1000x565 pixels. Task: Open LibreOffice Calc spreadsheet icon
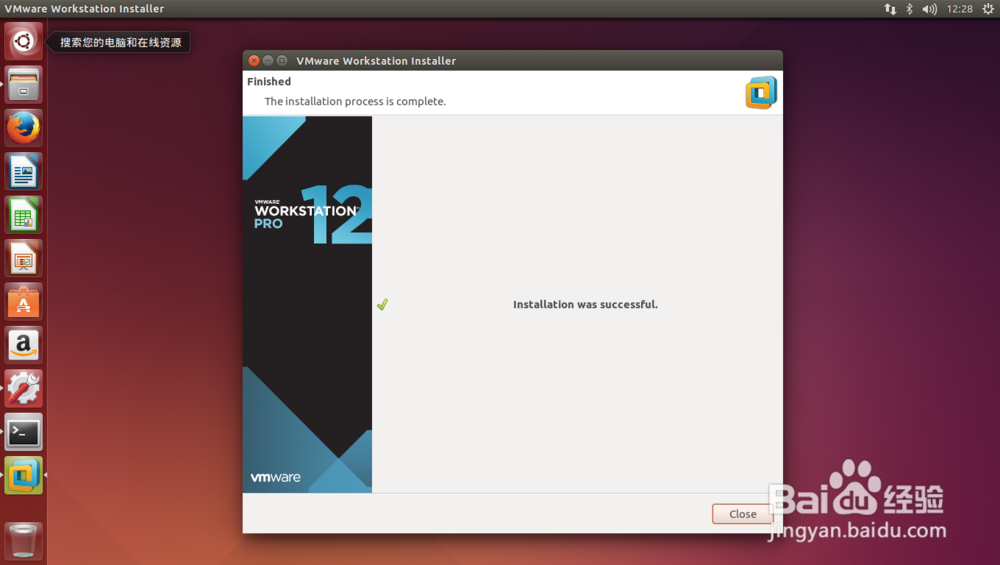[x=24, y=215]
